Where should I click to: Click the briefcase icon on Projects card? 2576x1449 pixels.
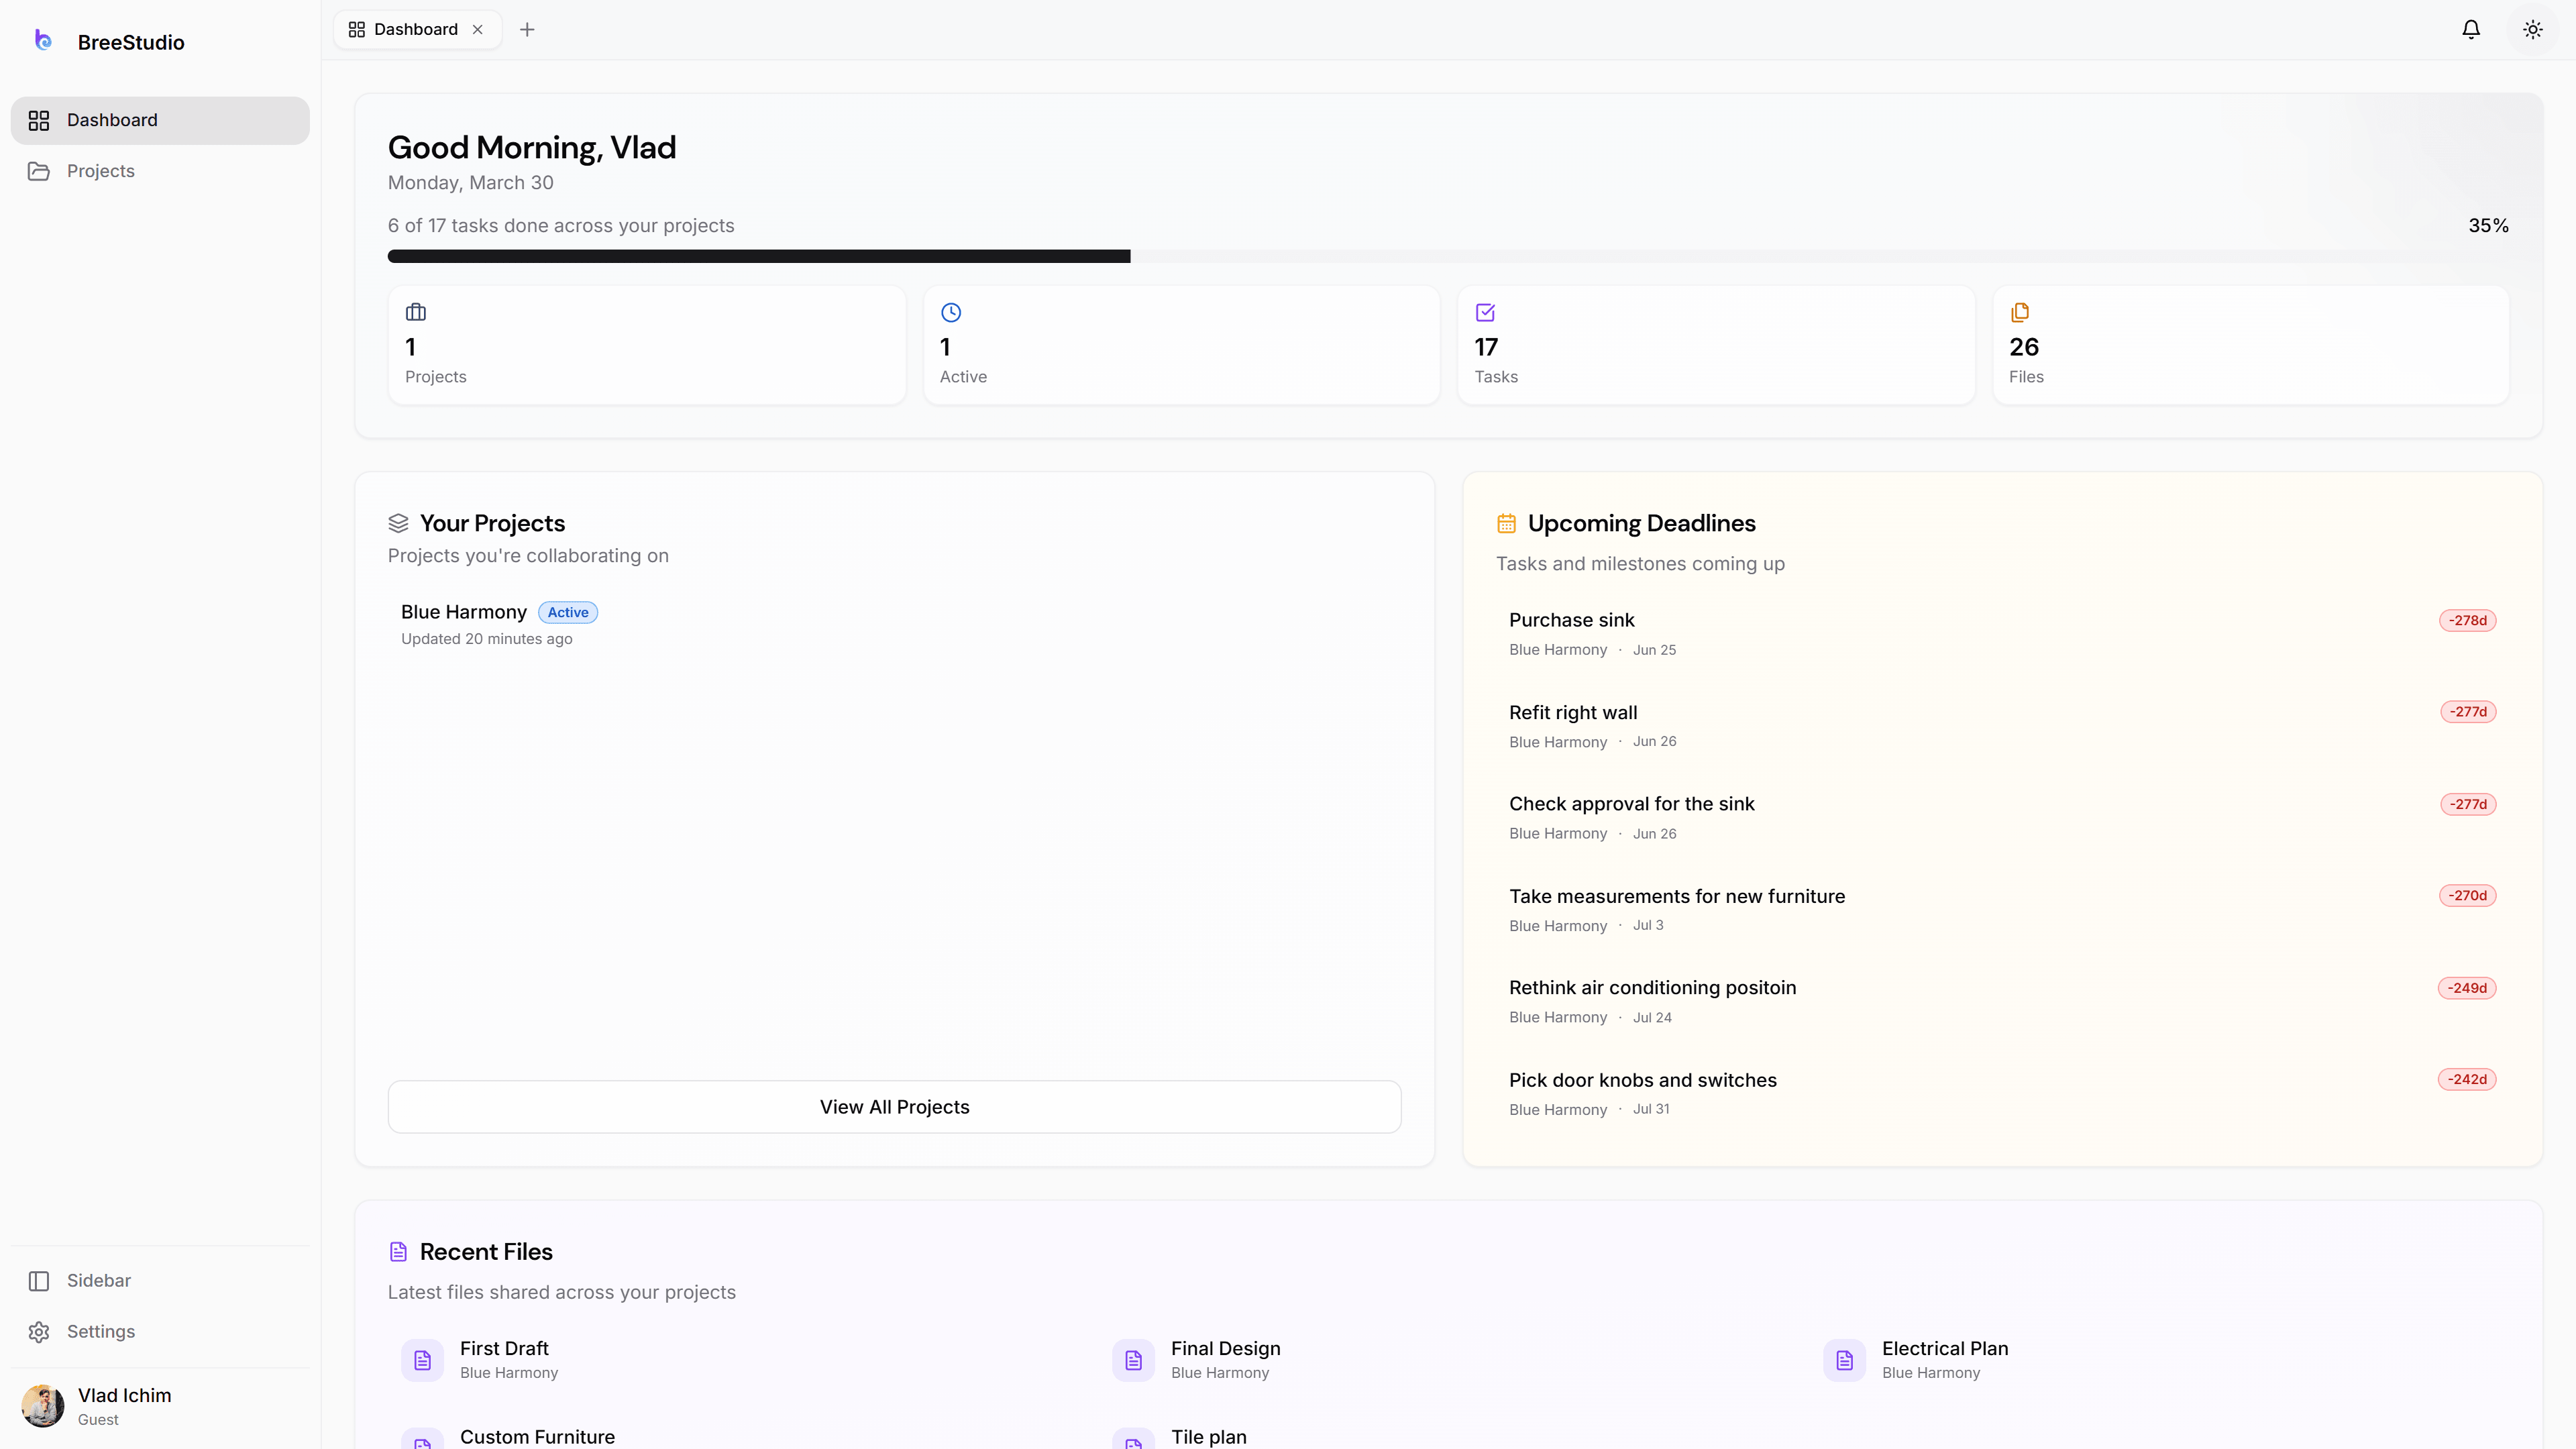(416, 313)
